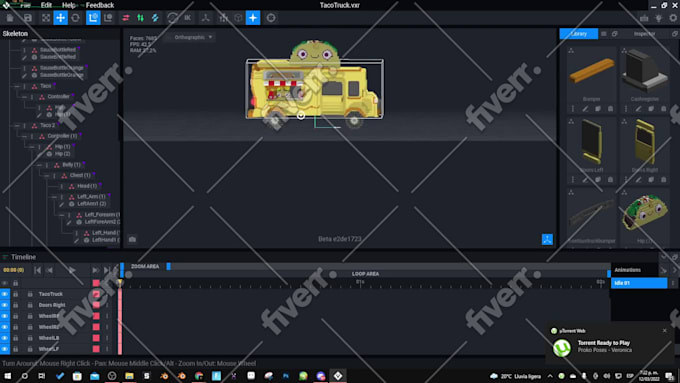Toggle the global lock in timeline header
The height and width of the screenshot is (383, 680).
[16, 283]
